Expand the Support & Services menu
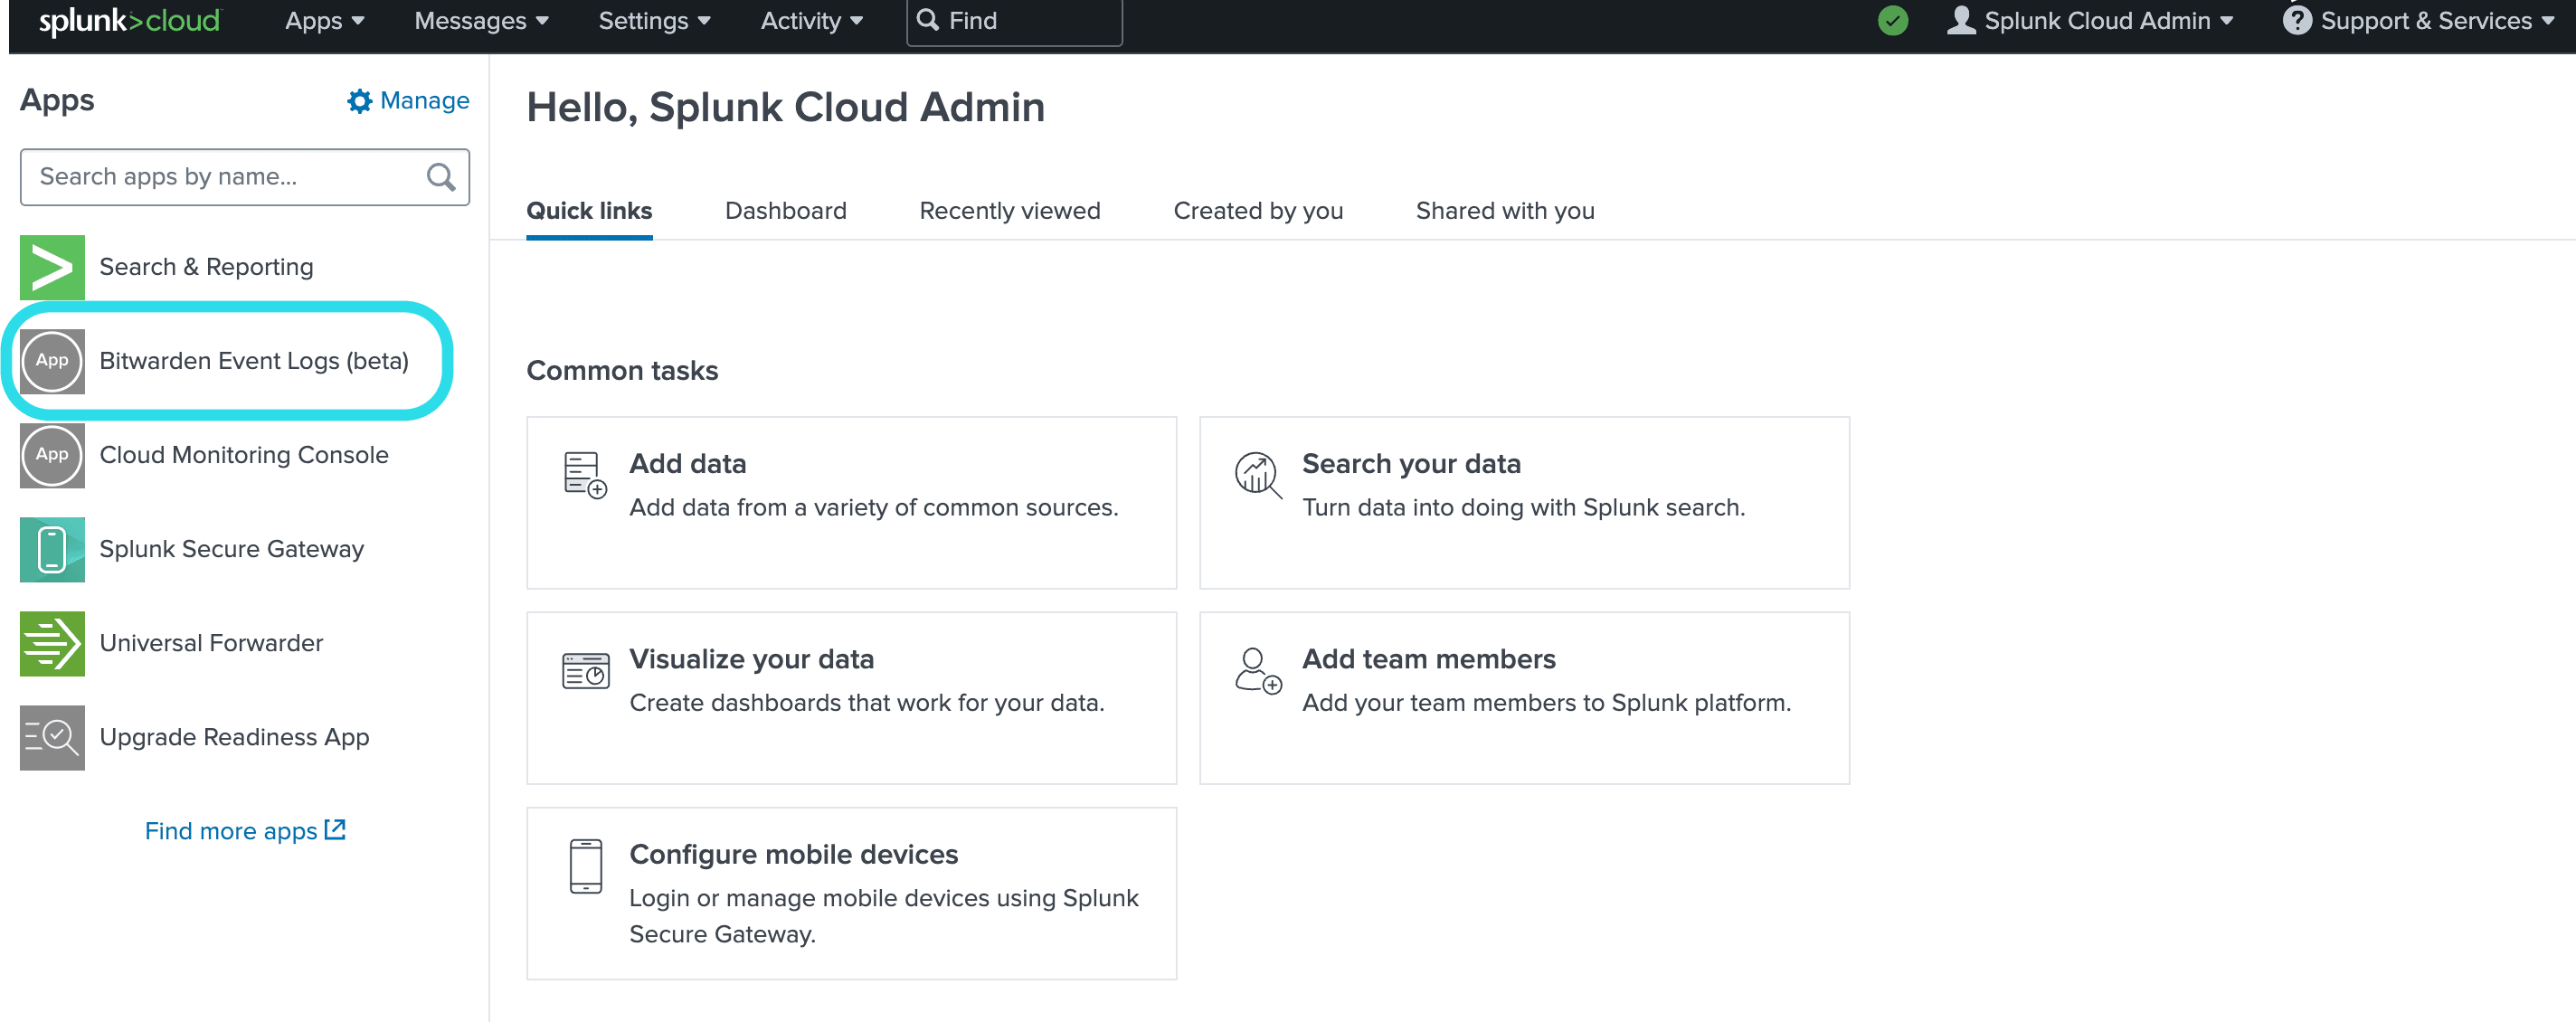Image resolution: width=2576 pixels, height=1022 pixels. (x=2421, y=20)
